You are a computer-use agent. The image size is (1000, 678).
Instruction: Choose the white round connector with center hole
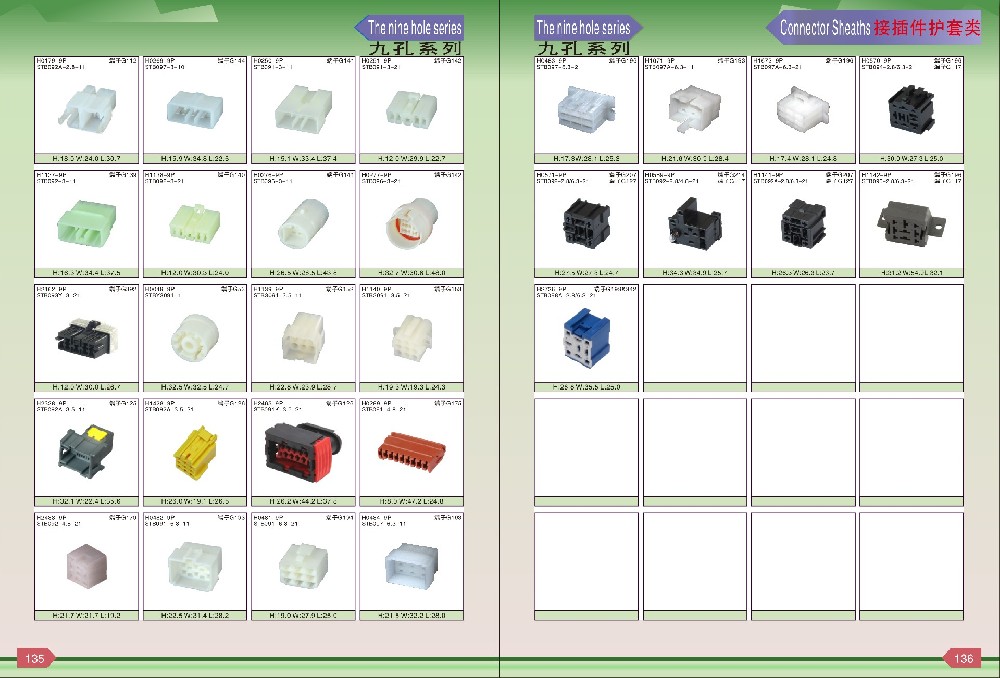(x=195, y=337)
